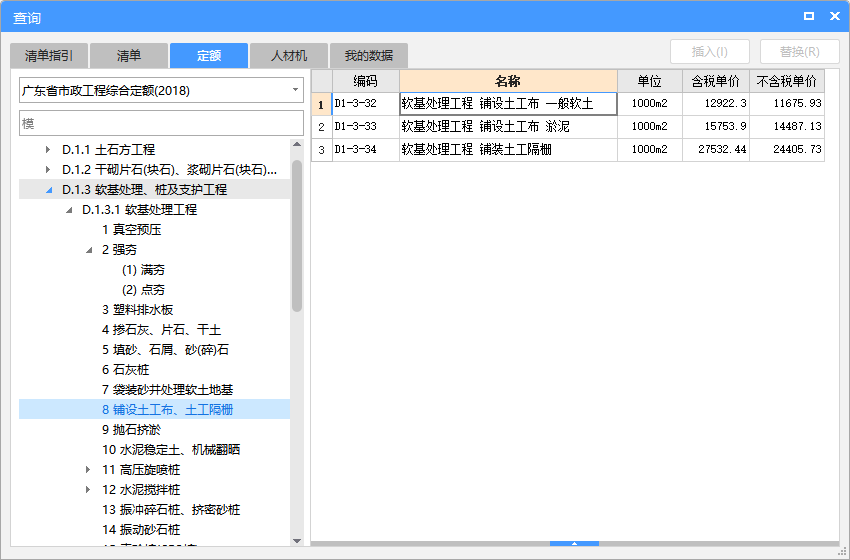Click the tree vertical scrollbar thumb
The height and width of the screenshot is (560, 850).
(x=297, y=236)
